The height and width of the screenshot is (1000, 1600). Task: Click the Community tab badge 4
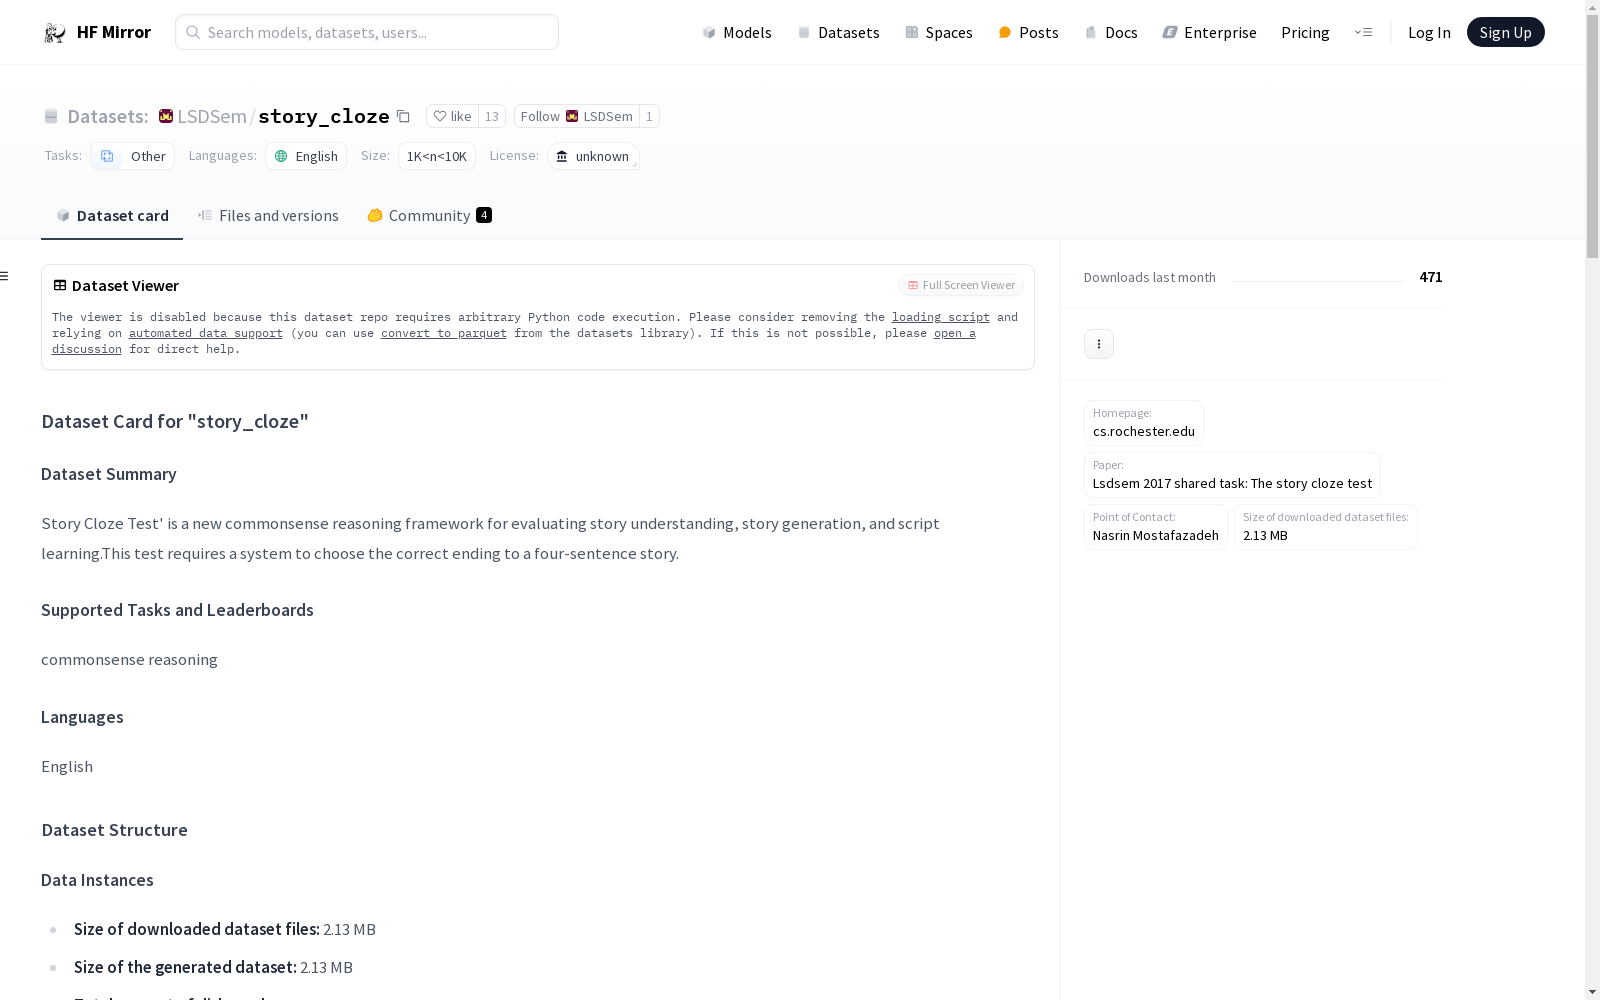(484, 215)
